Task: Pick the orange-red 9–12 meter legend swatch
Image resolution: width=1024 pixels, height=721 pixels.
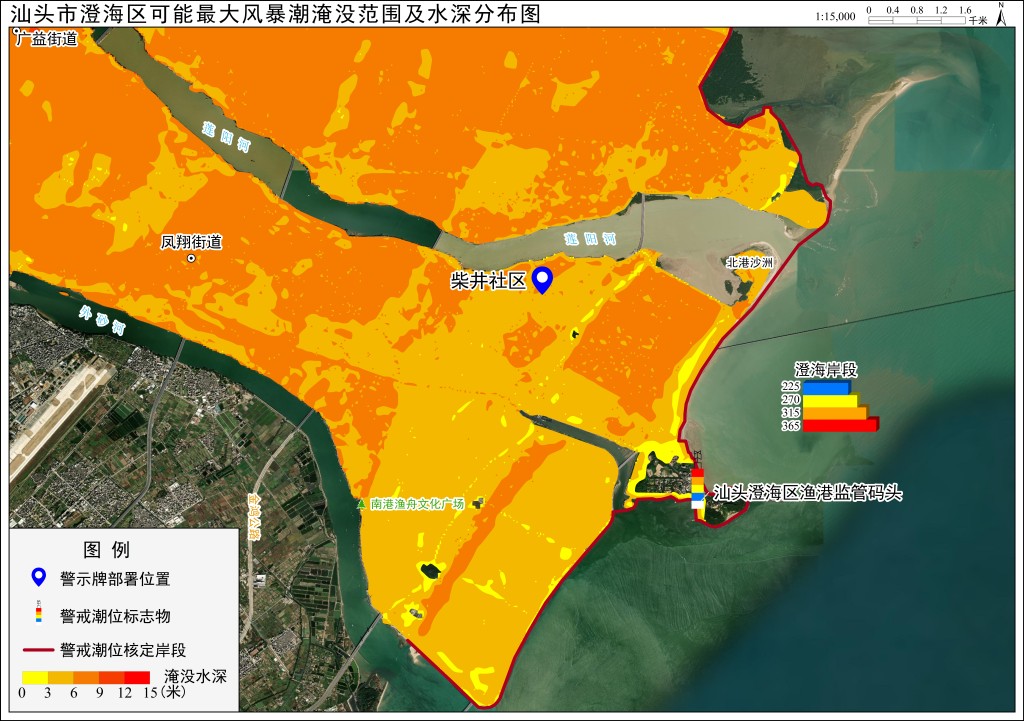Action: point(111,678)
